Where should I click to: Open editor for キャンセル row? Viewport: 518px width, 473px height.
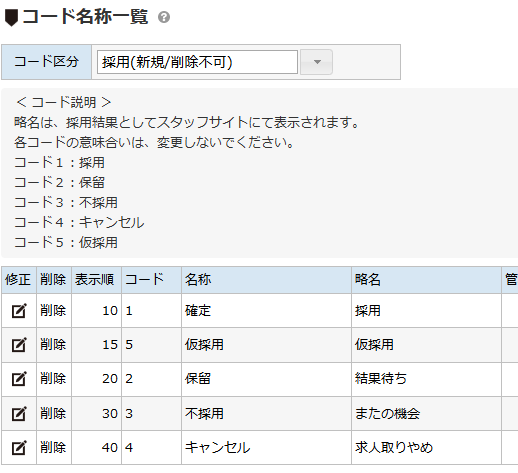coord(19,447)
